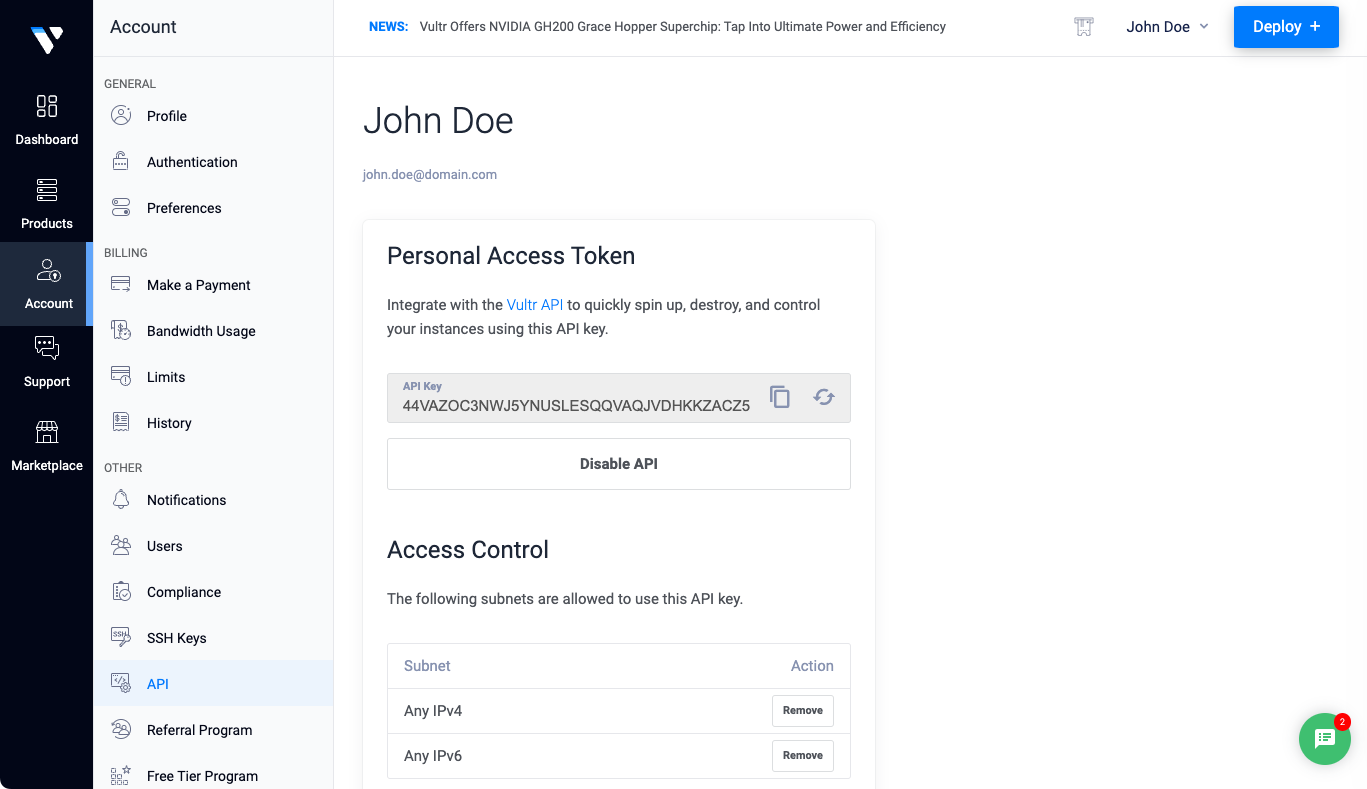Copy the API key to clipboard
Image resolution: width=1367 pixels, height=789 pixels.
(x=780, y=397)
